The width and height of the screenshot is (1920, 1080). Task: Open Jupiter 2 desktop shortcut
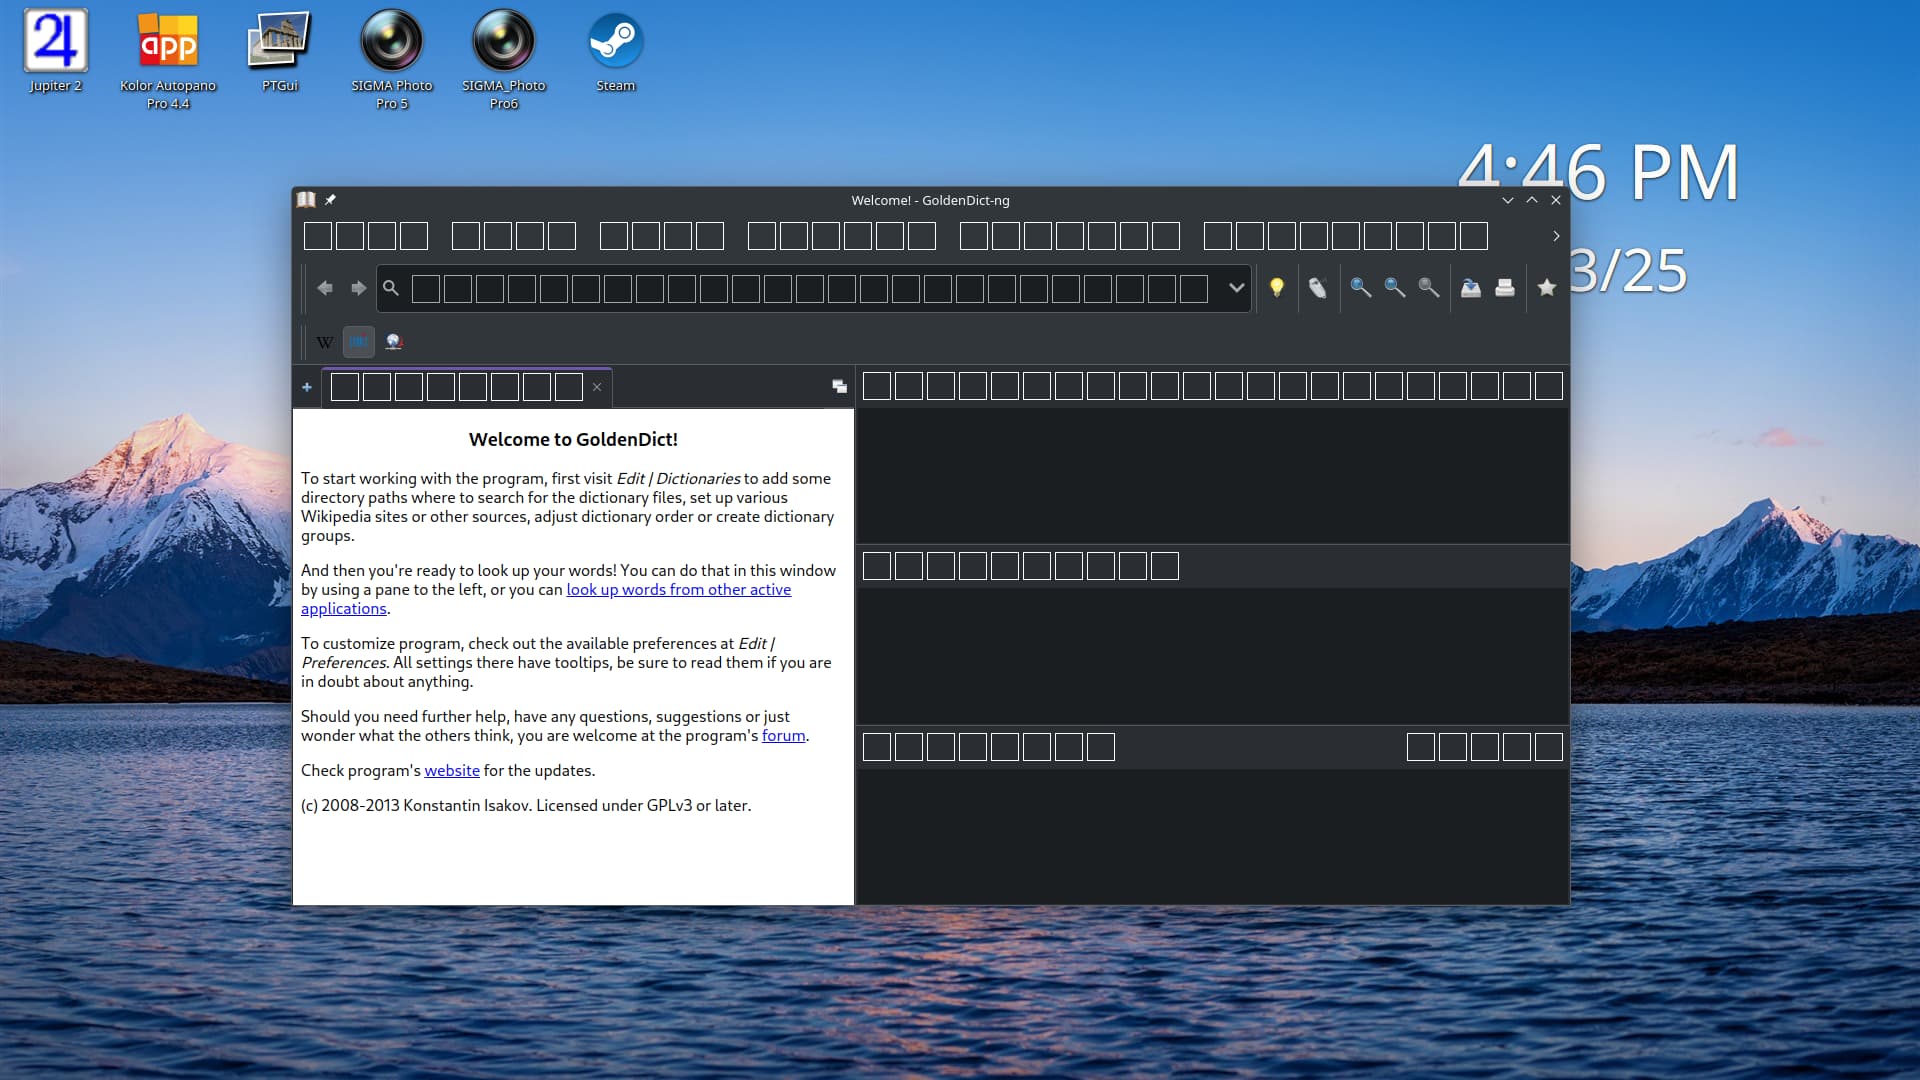[x=55, y=51]
